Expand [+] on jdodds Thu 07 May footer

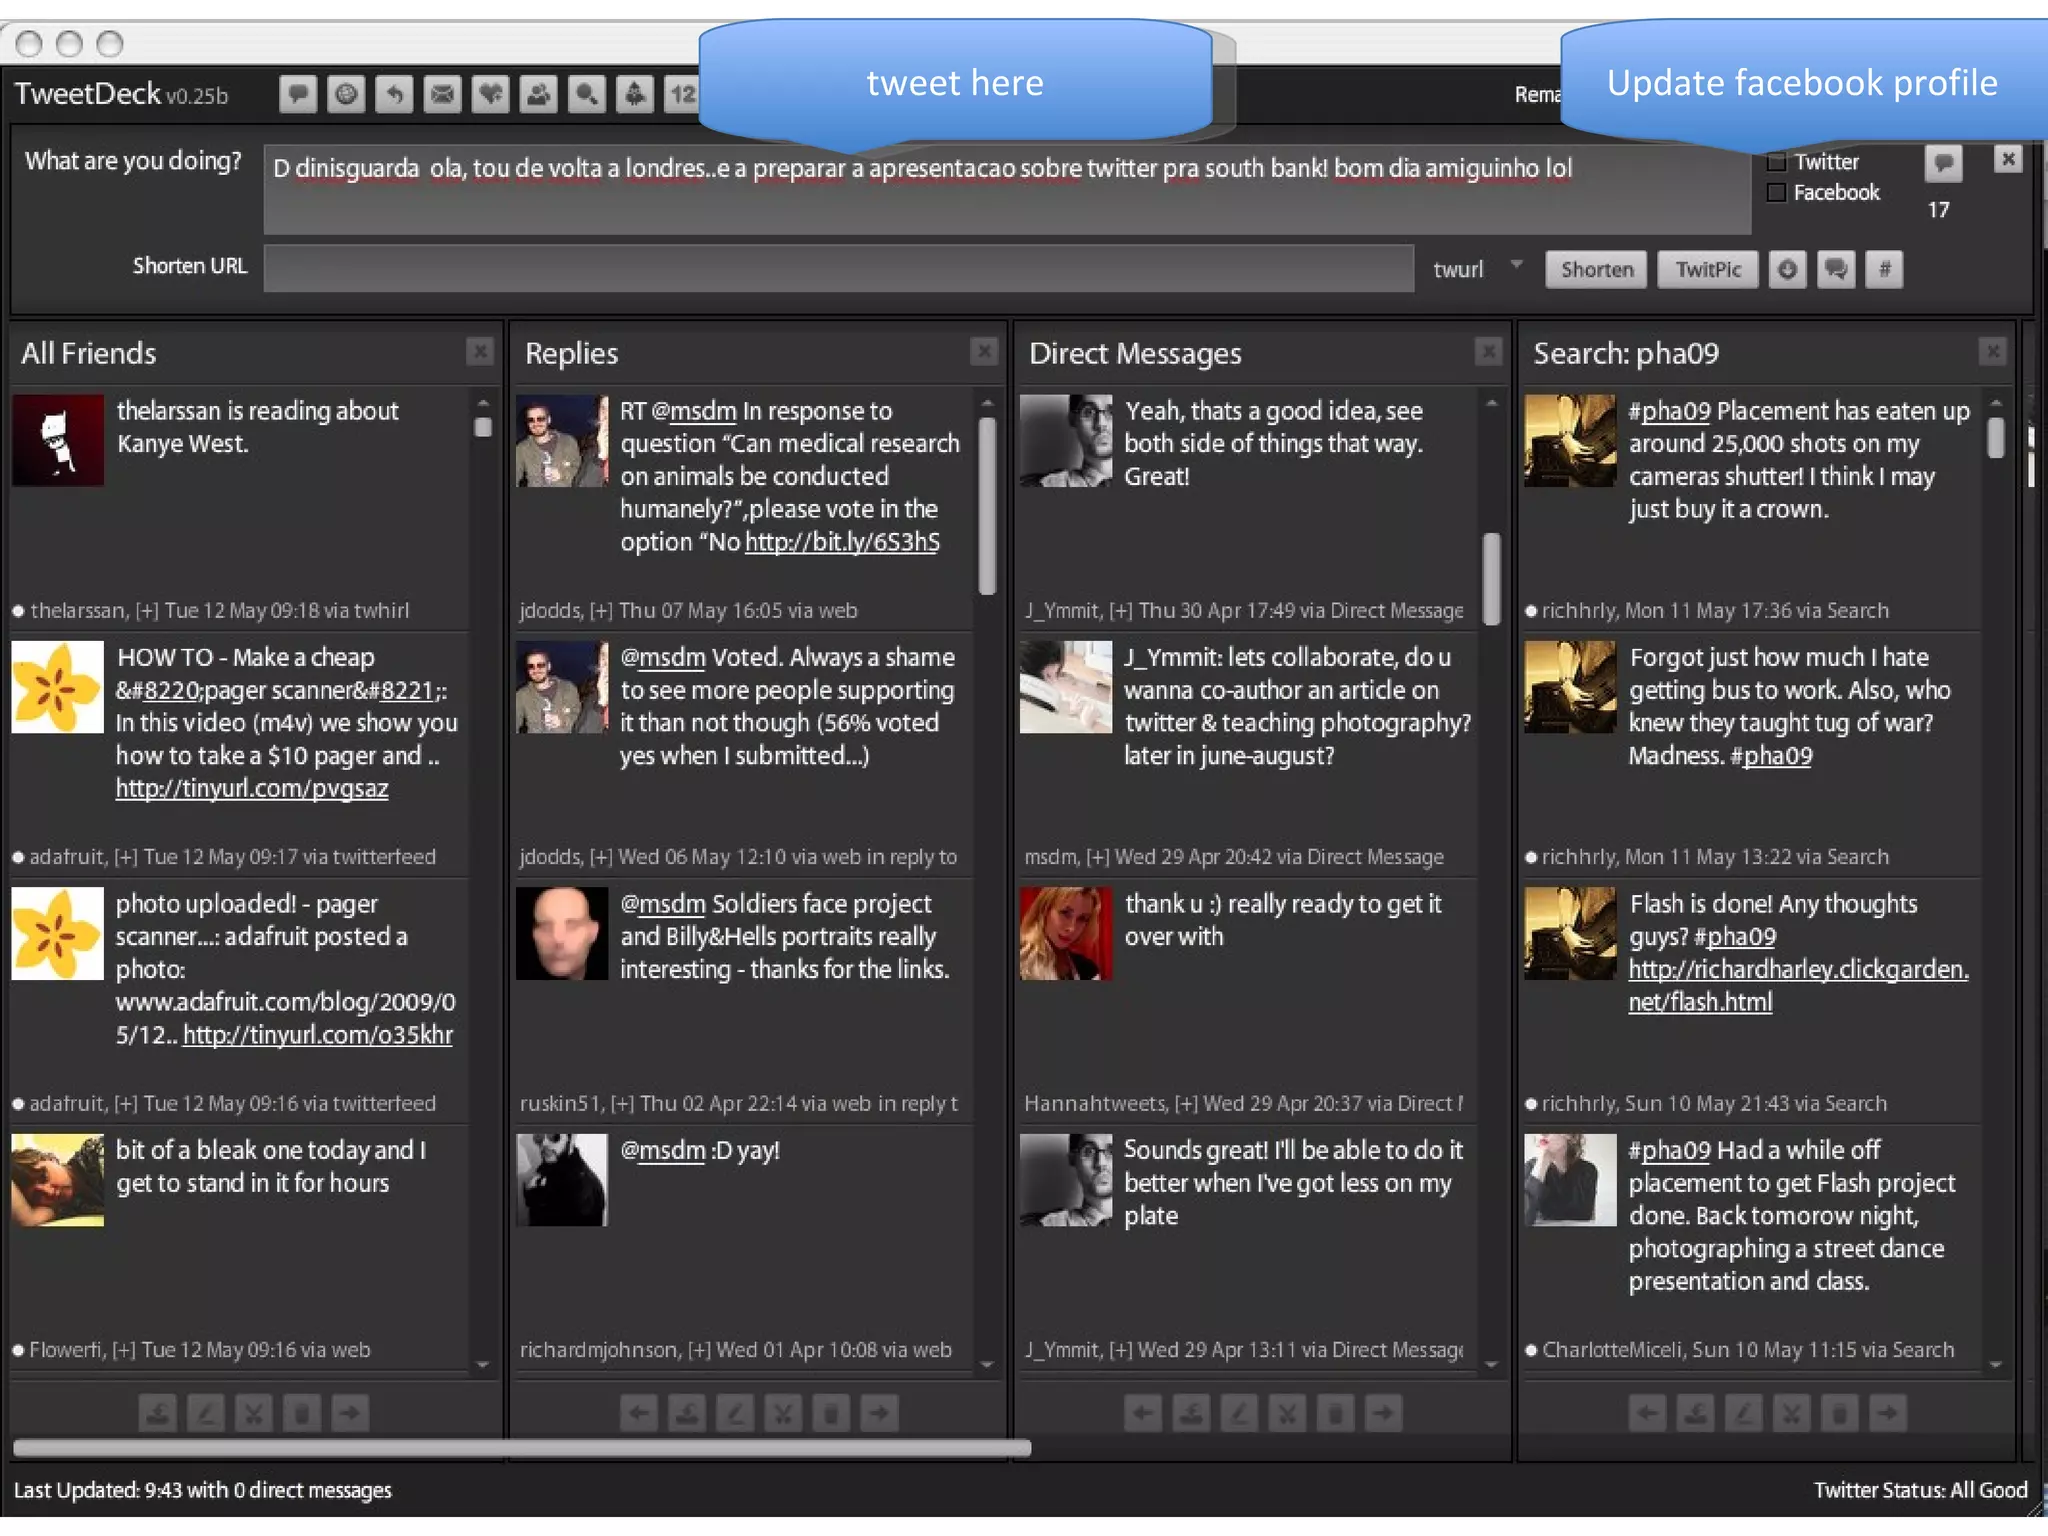tap(601, 610)
